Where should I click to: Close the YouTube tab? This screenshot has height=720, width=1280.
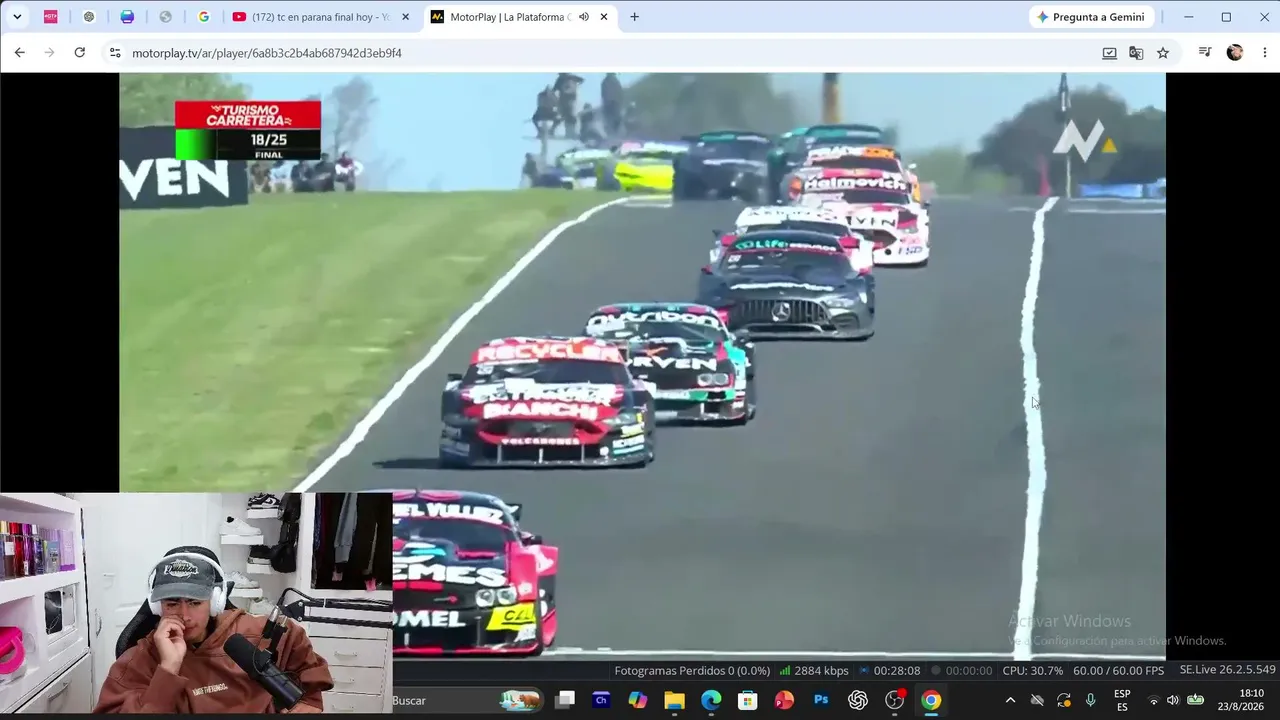pyautogui.click(x=405, y=17)
